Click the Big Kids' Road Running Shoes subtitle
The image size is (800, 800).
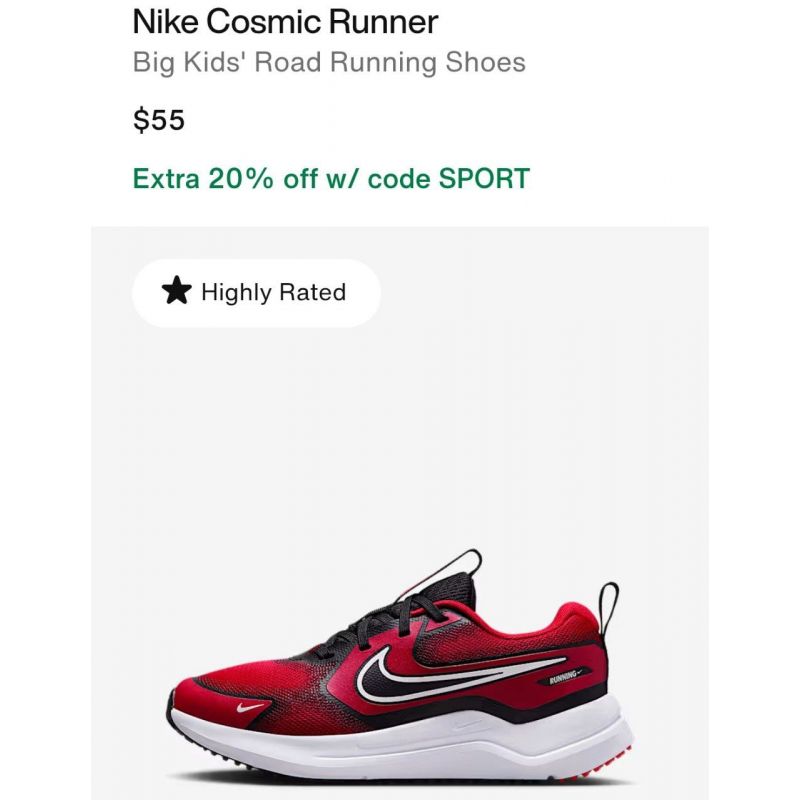329,62
